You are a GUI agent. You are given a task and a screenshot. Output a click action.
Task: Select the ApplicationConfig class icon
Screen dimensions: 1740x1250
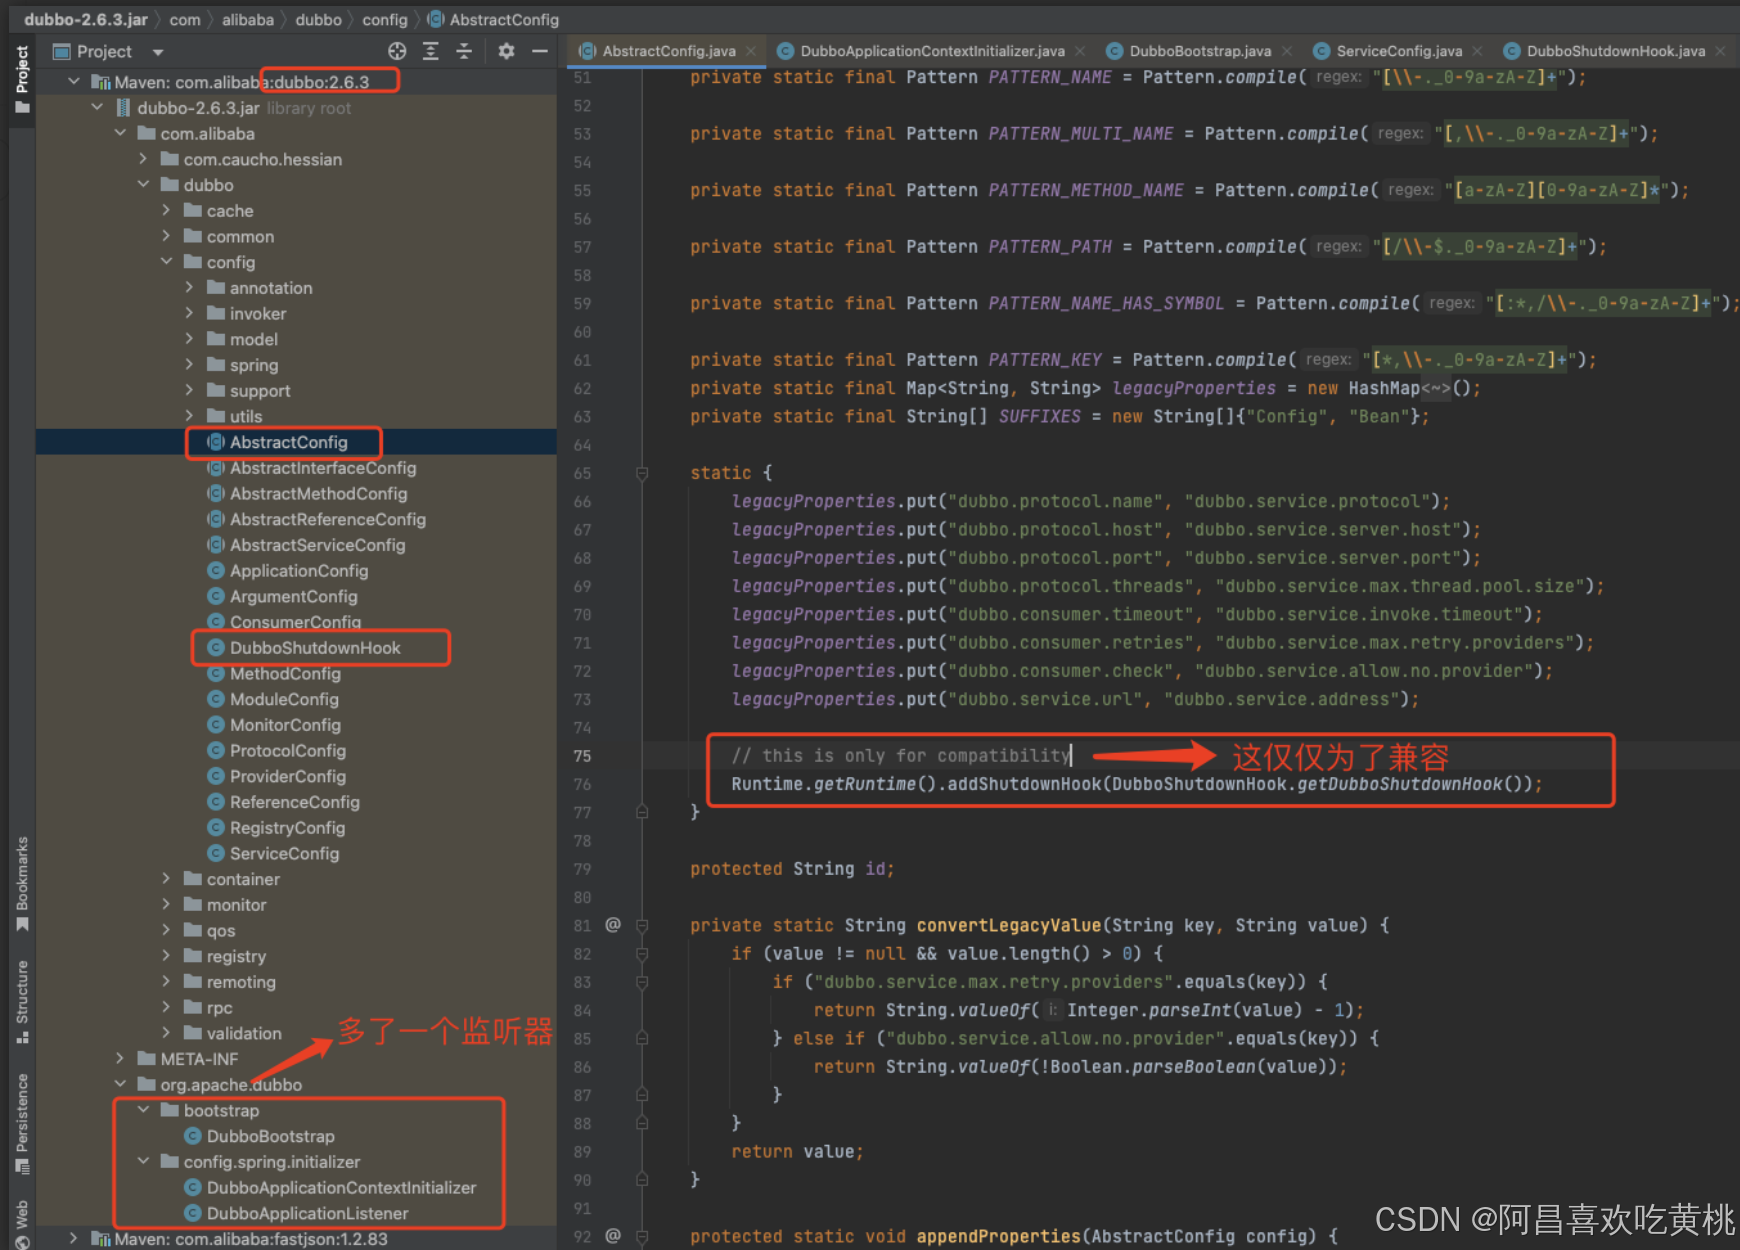215,571
